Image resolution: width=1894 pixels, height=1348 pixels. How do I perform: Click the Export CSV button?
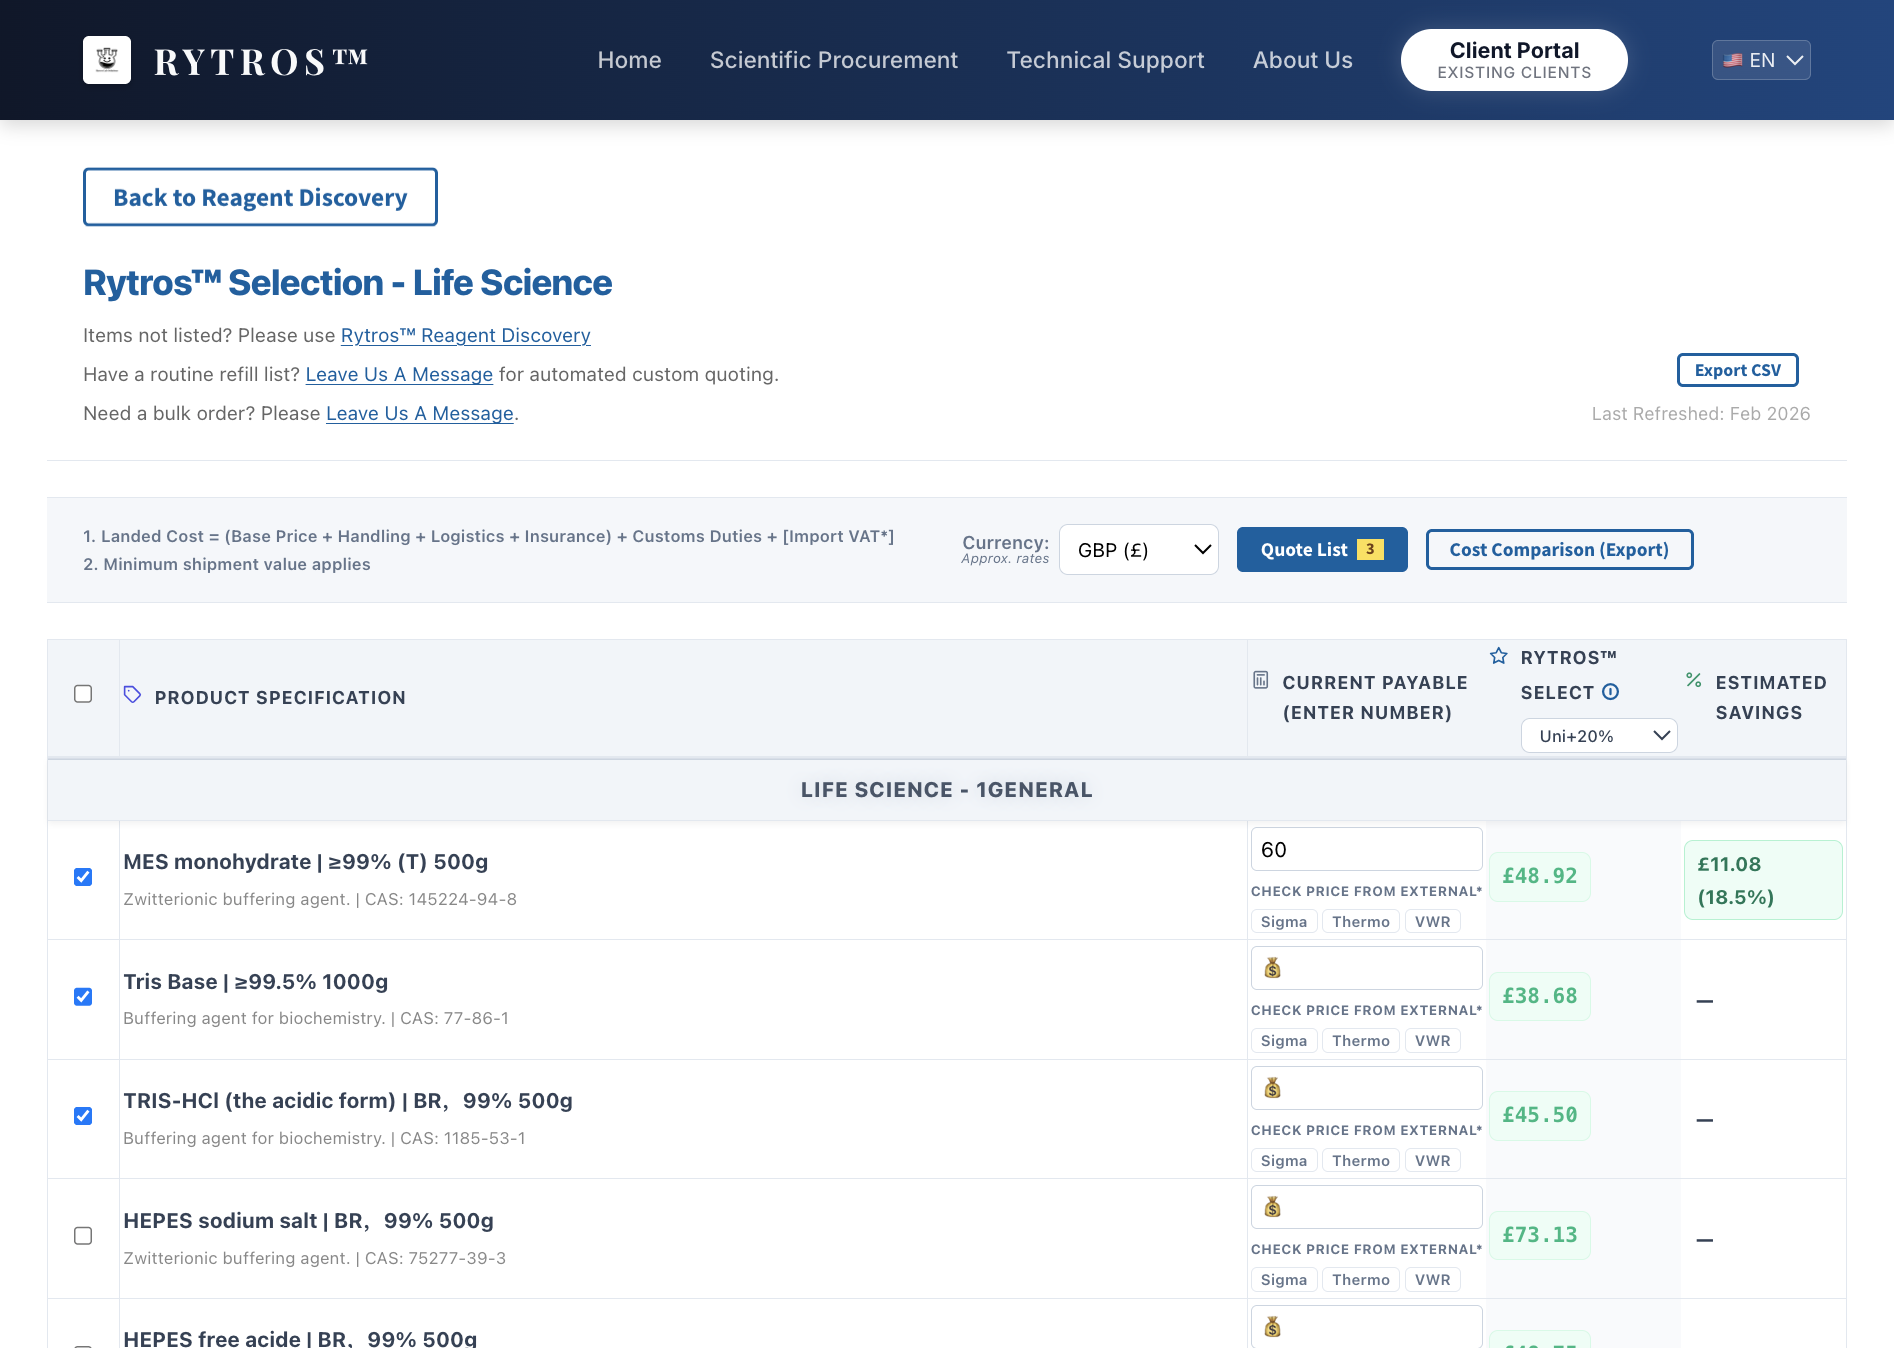(1737, 370)
